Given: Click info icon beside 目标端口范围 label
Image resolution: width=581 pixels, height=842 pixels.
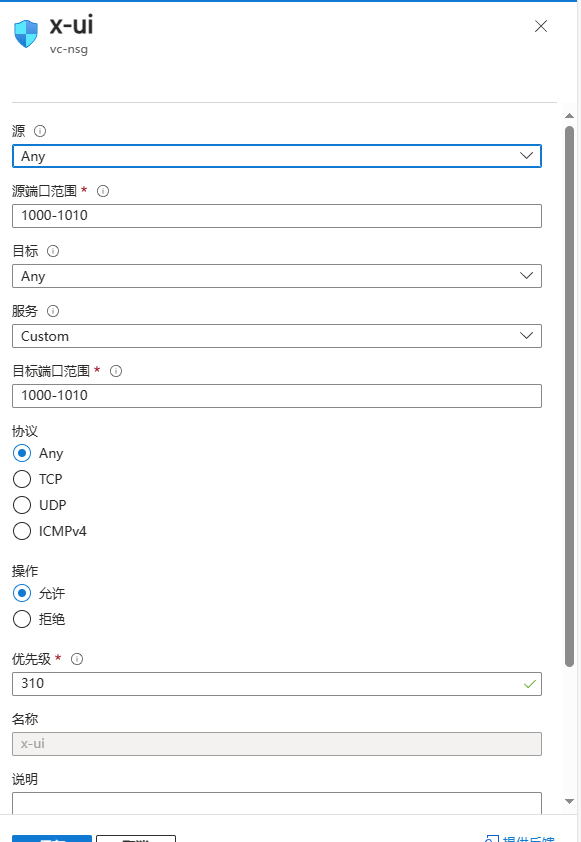Looking at the screenshot, I should pyautogui.click(x=116, y=371).
